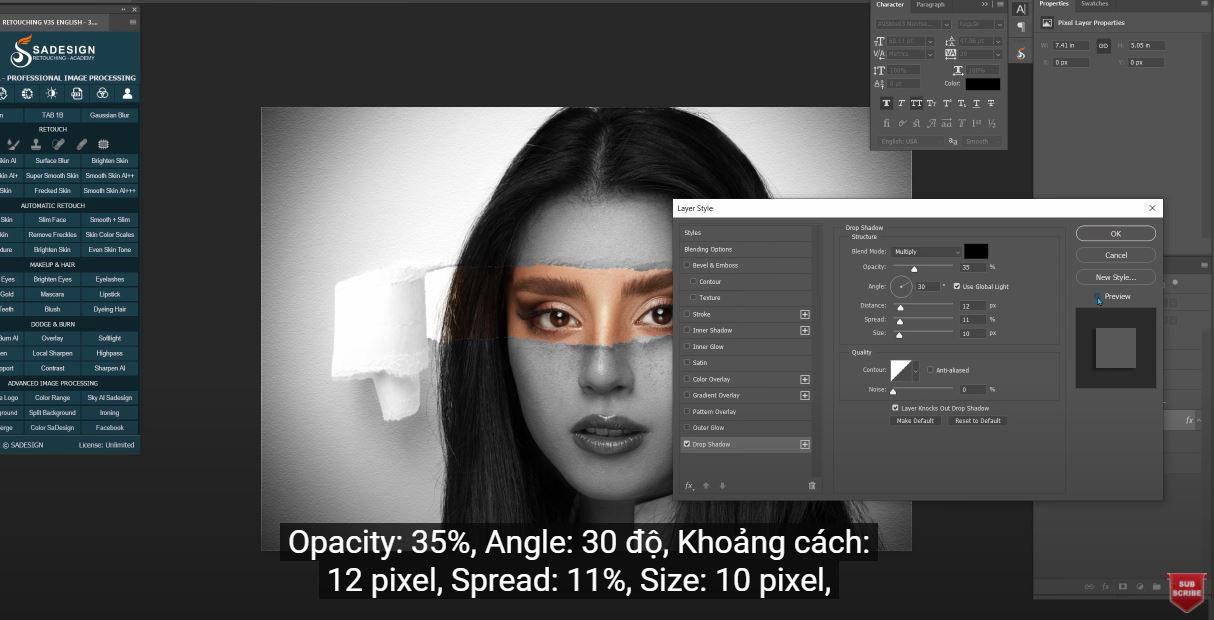This screenshot has height=620, width=1214.
Task: Click the Gaussian Blur button
Action: 110,115
